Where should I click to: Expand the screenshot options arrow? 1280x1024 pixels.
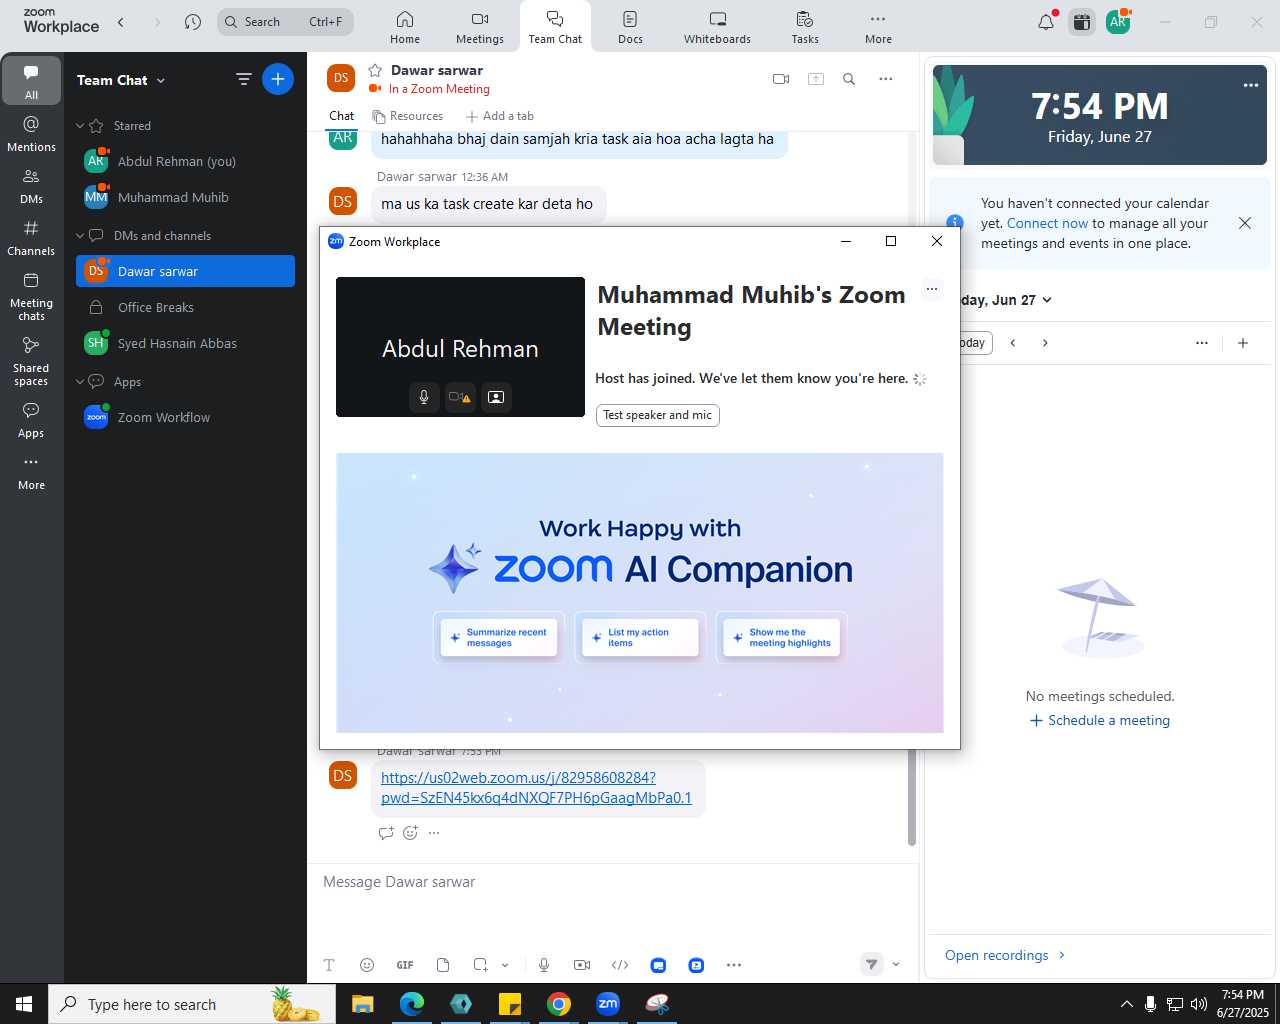[x=505, y=965]
